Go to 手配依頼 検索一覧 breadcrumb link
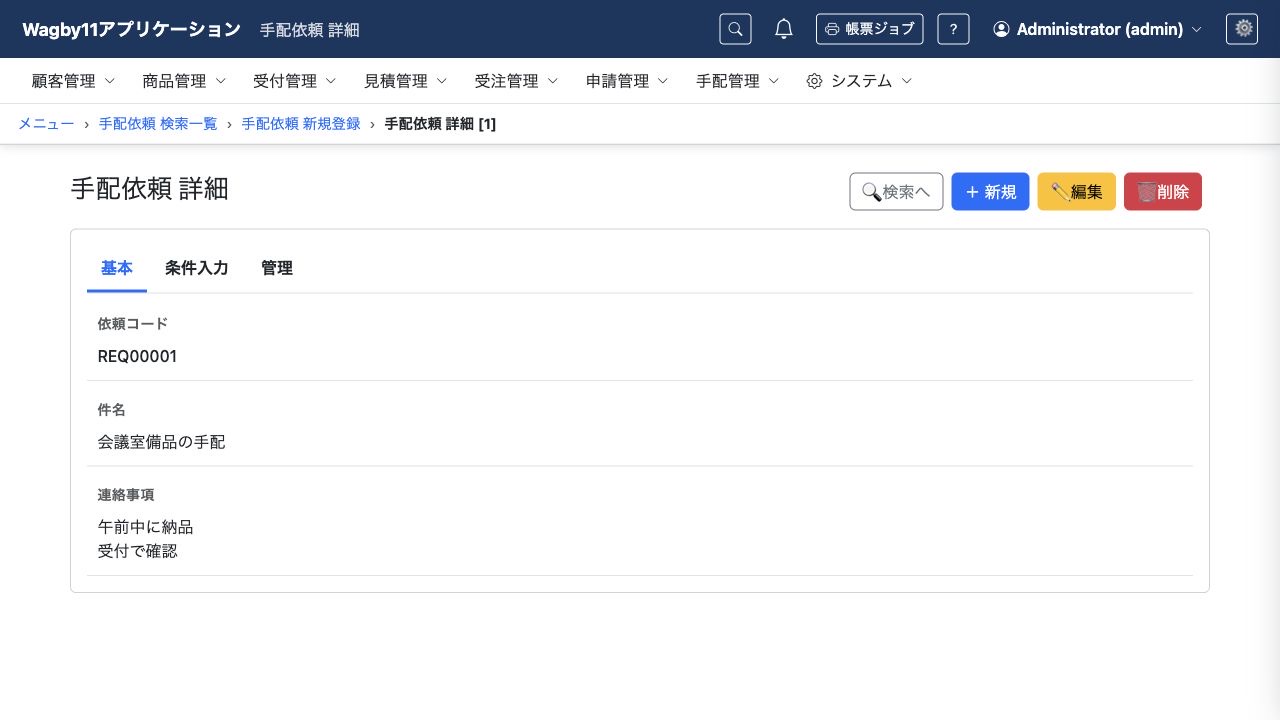Image resolution: width=1280 pixels, height=720 pixels. 158,124
